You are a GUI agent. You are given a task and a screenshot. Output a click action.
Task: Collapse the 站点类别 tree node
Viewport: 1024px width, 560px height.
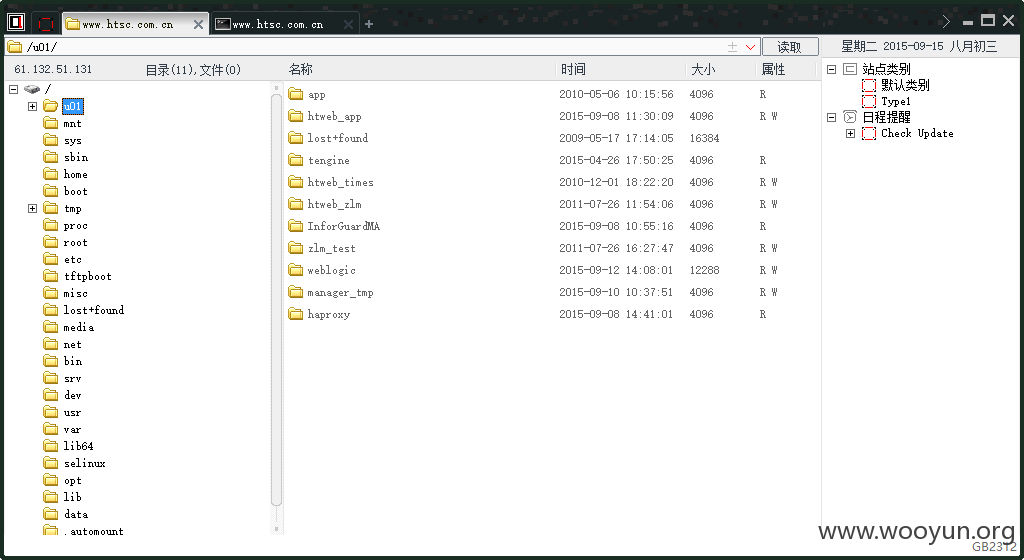click(831, 69)
